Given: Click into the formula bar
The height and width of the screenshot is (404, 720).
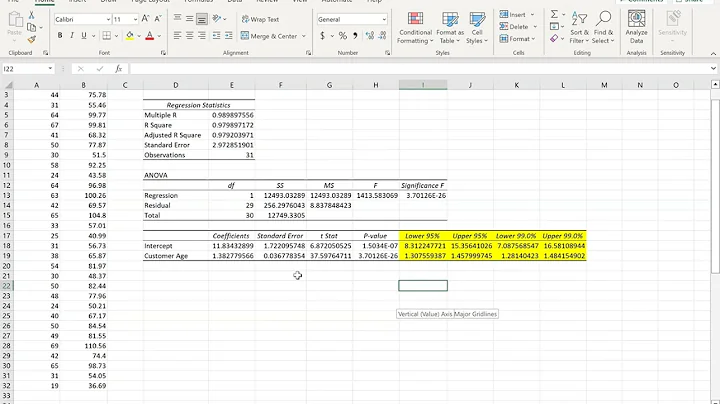Looking at the screenshot, I should [x=419, y=69].
